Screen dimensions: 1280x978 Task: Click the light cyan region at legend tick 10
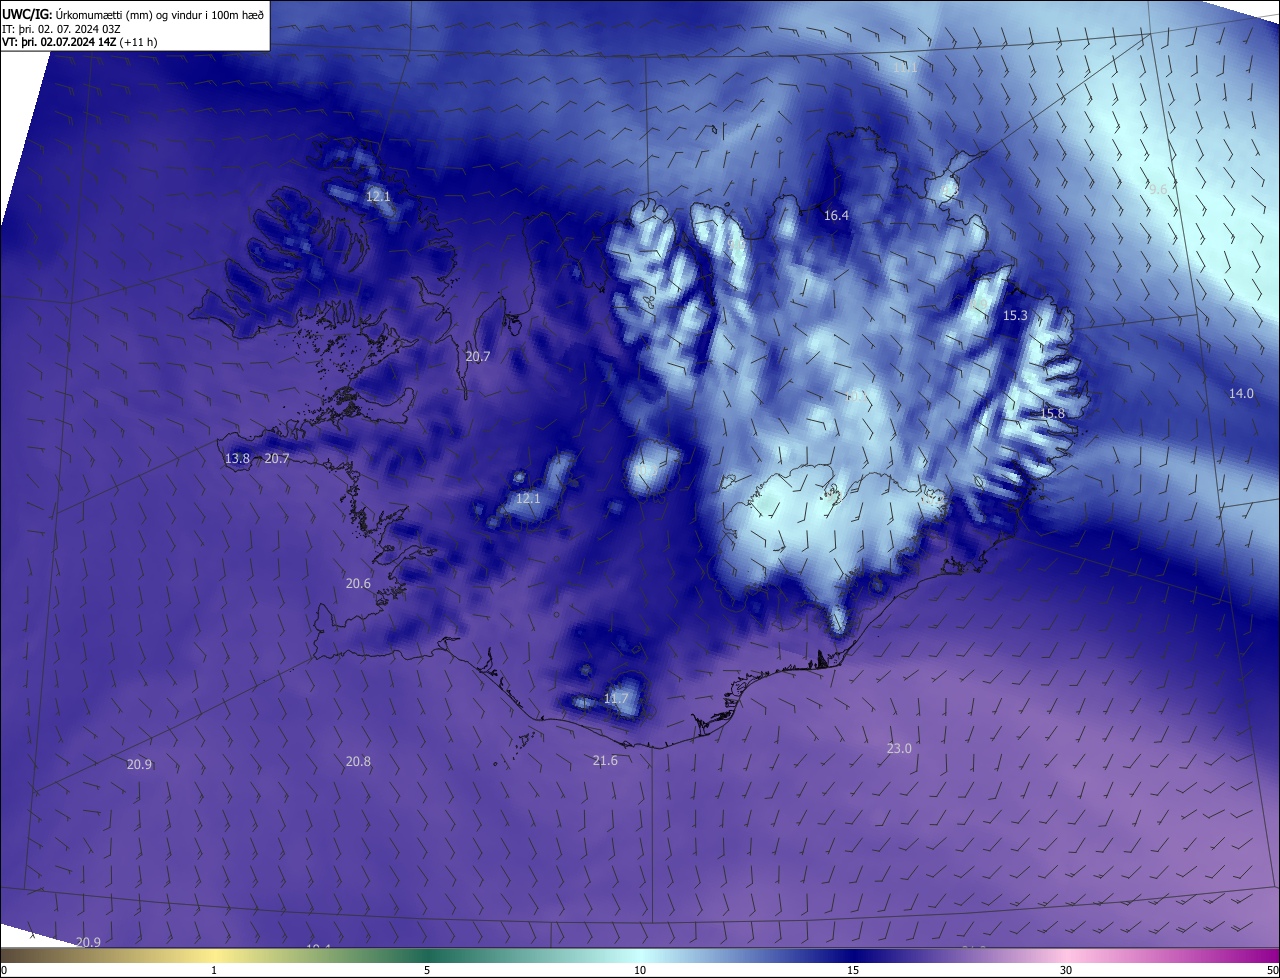(640, 956)
